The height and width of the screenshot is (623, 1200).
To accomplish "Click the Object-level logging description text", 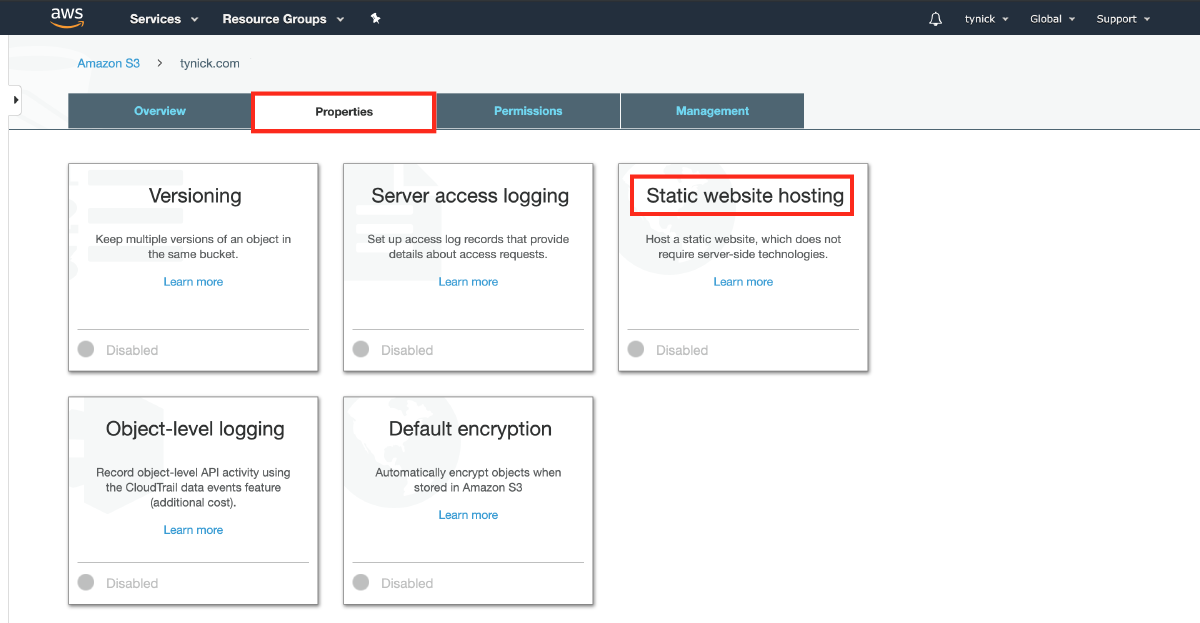I will pos(193,487).
